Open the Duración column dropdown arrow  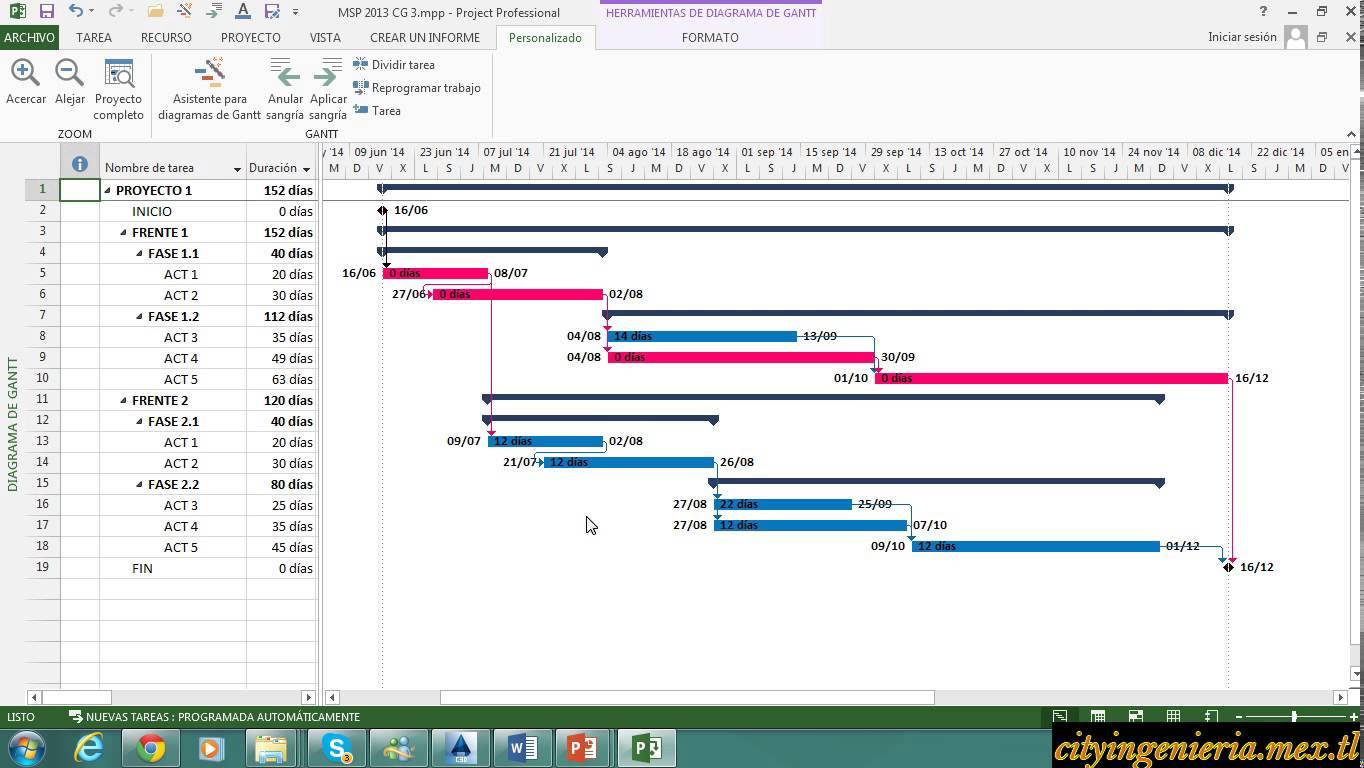(x=306, y=169)
